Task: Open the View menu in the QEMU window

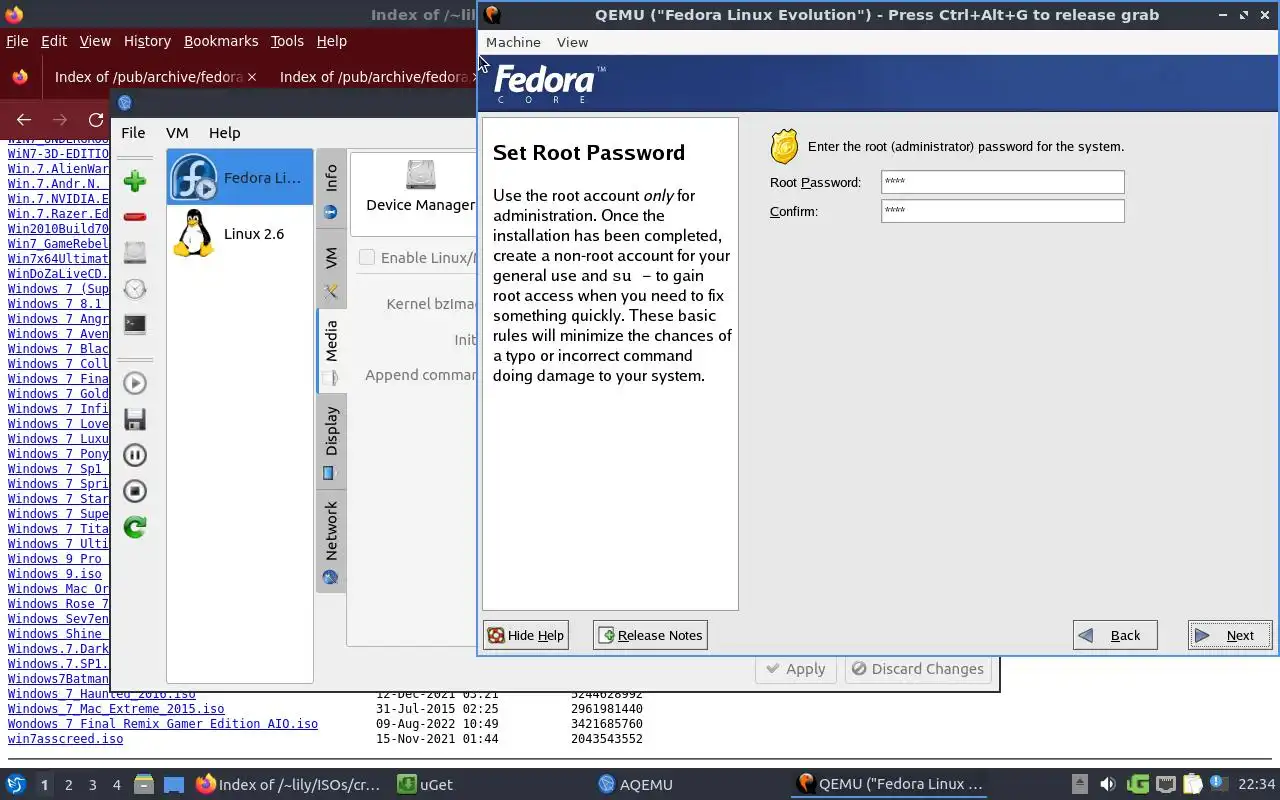Action: pyautogui.click(x=572, y=42)
